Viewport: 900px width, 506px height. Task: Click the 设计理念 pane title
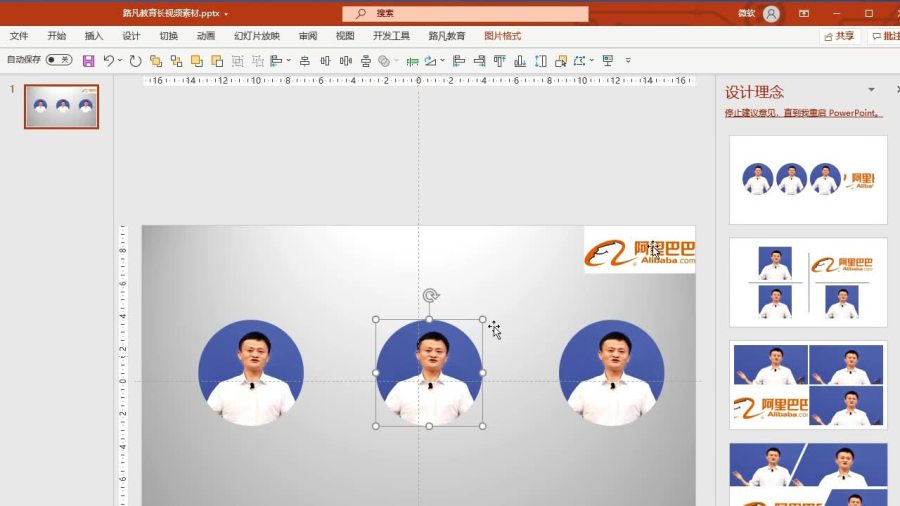pos(754,92)
